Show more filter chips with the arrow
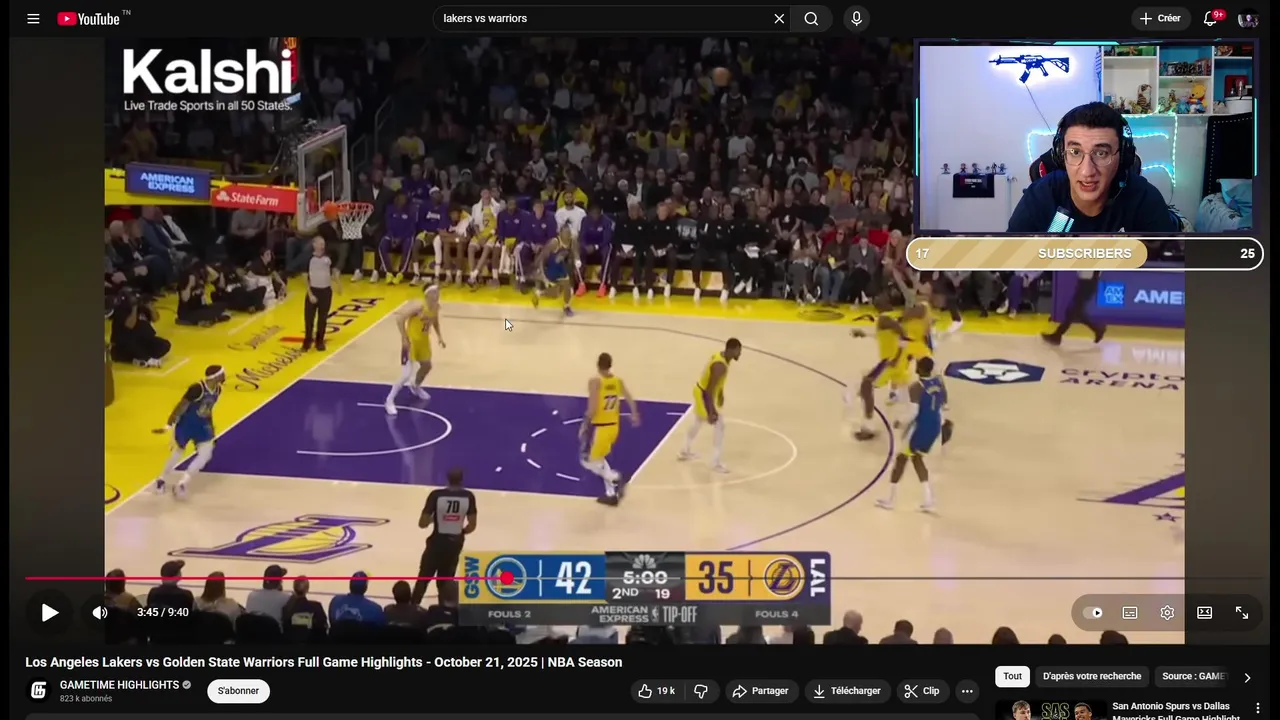 [x=1247, y=677]
